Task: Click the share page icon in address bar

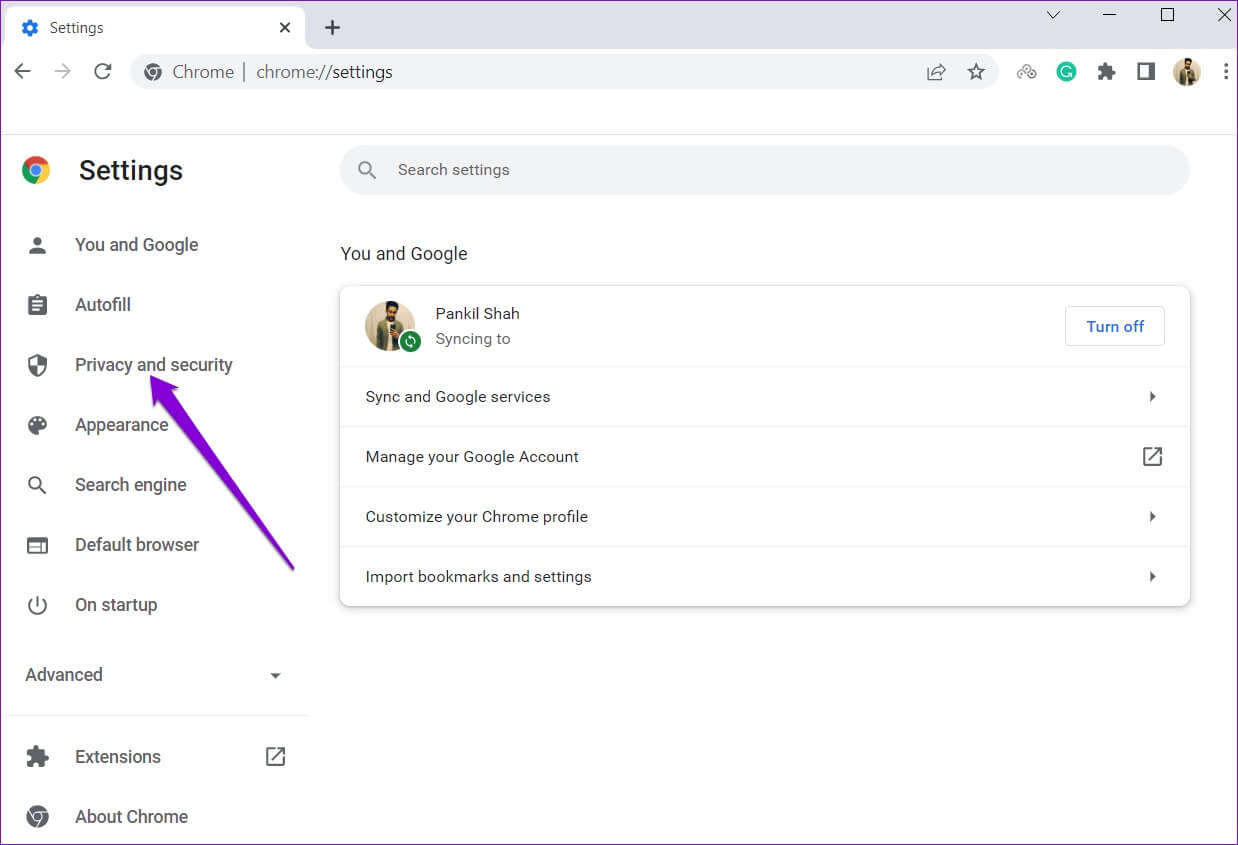Action: [936, 72]
